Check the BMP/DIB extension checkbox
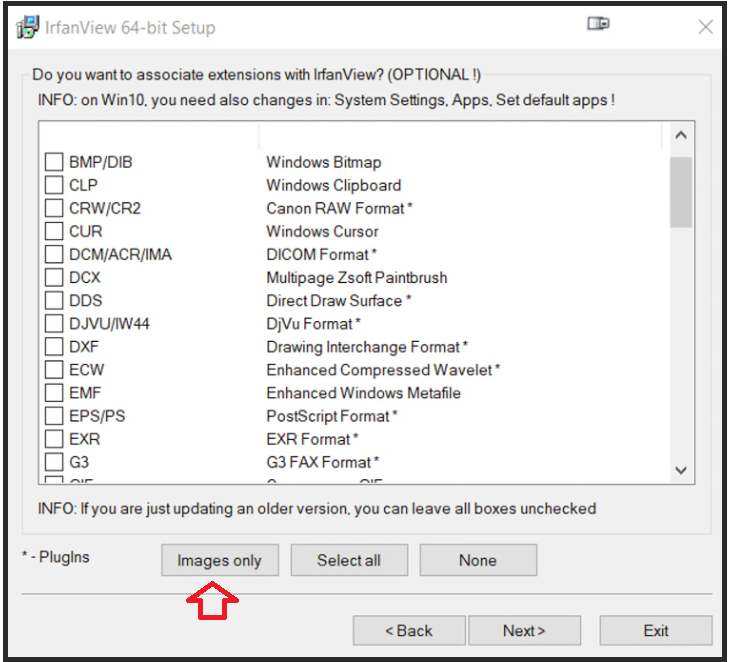729x662 pixels. [x=54, y=162]
